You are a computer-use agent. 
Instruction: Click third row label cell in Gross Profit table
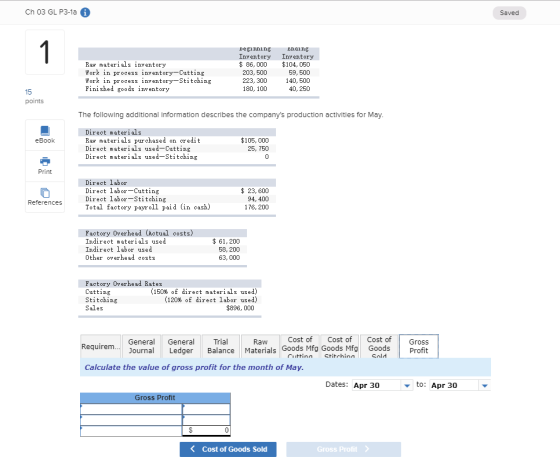131,431
